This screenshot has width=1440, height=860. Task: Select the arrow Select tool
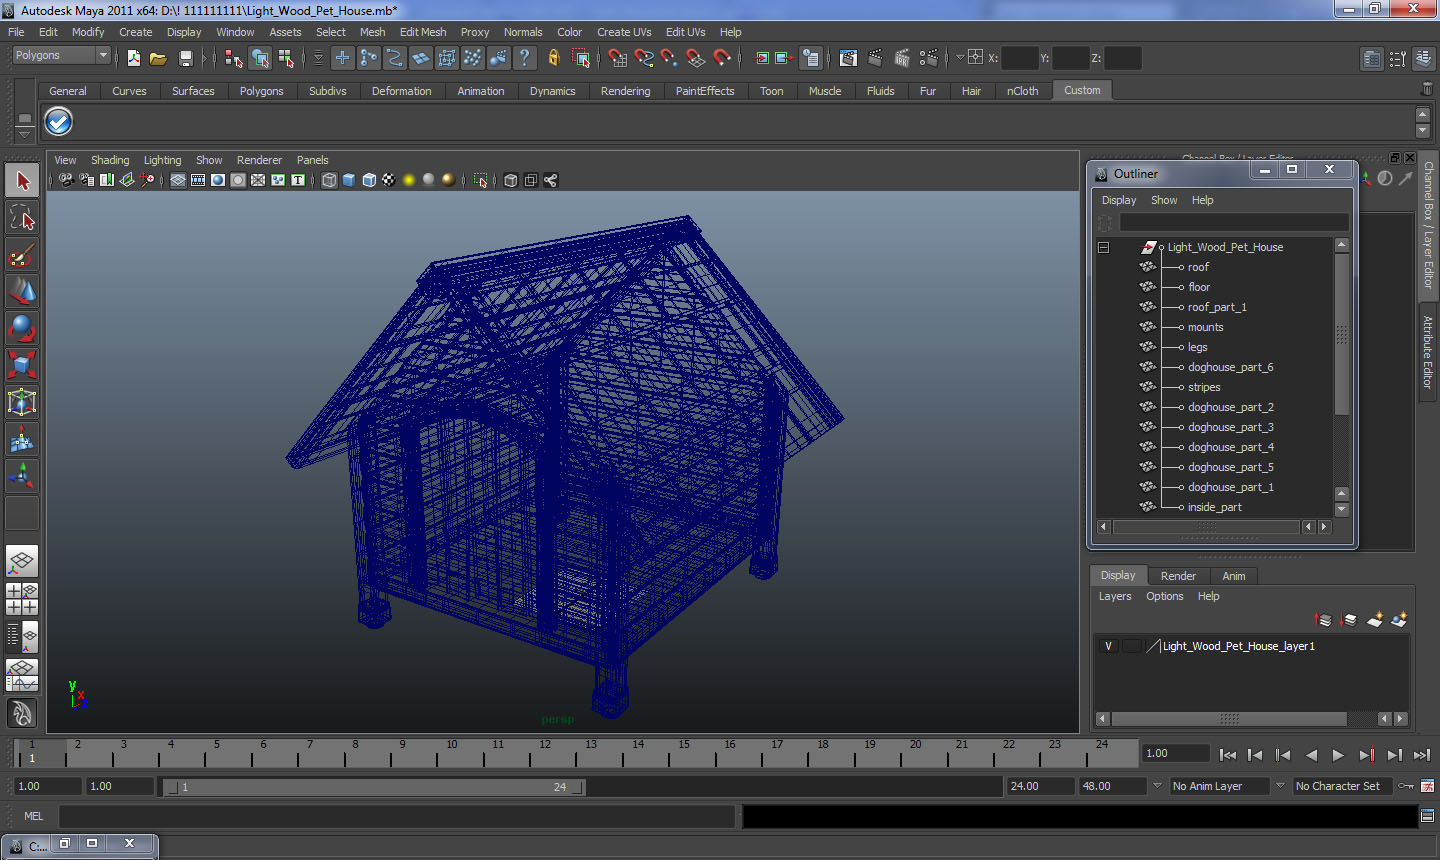click(22, 181)
